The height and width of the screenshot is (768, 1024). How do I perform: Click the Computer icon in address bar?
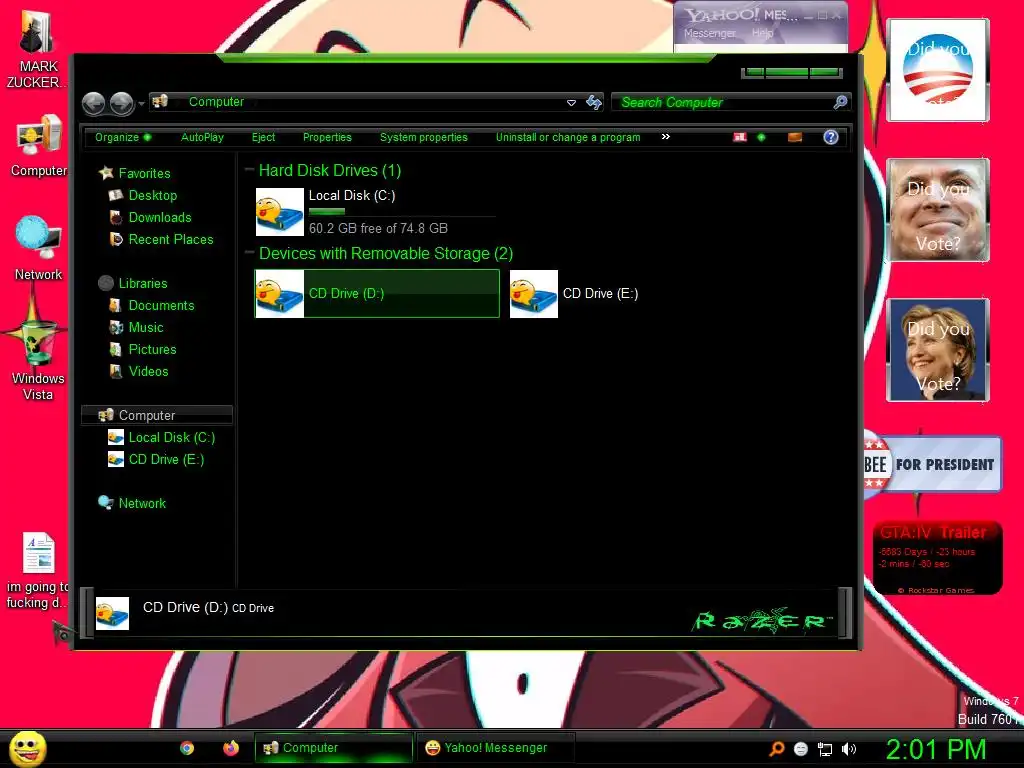pyautogui.click(x=161, y=101)
